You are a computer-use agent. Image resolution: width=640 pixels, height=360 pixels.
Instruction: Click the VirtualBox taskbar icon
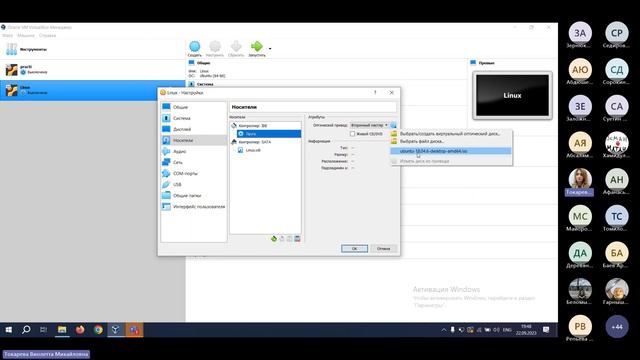tap(116, 330)
